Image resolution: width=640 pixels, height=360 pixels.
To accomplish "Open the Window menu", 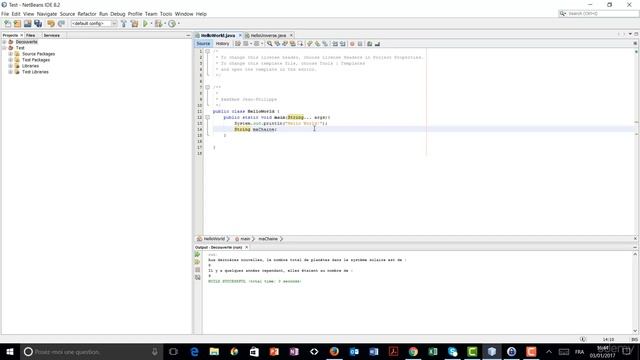I will 184,14.
